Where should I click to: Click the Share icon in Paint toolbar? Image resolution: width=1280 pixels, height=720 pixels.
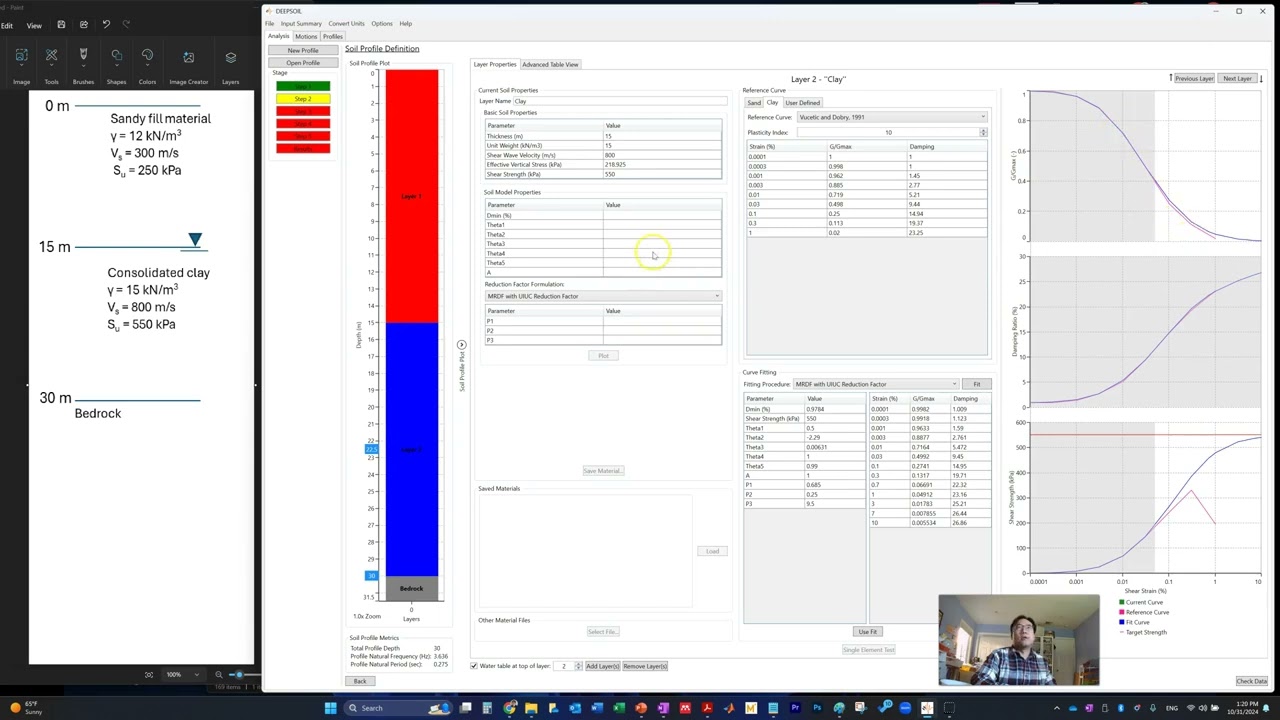point(83,25)
